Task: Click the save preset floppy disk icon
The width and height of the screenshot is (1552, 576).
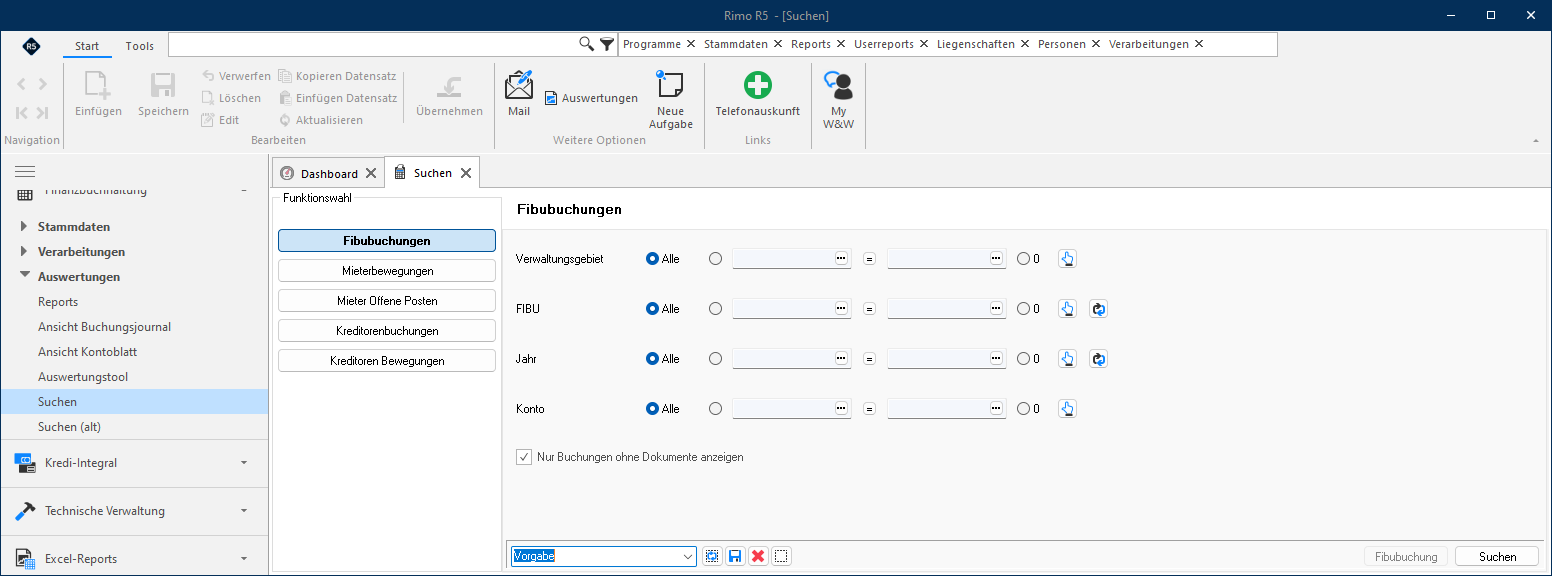Action: (735, 556)
